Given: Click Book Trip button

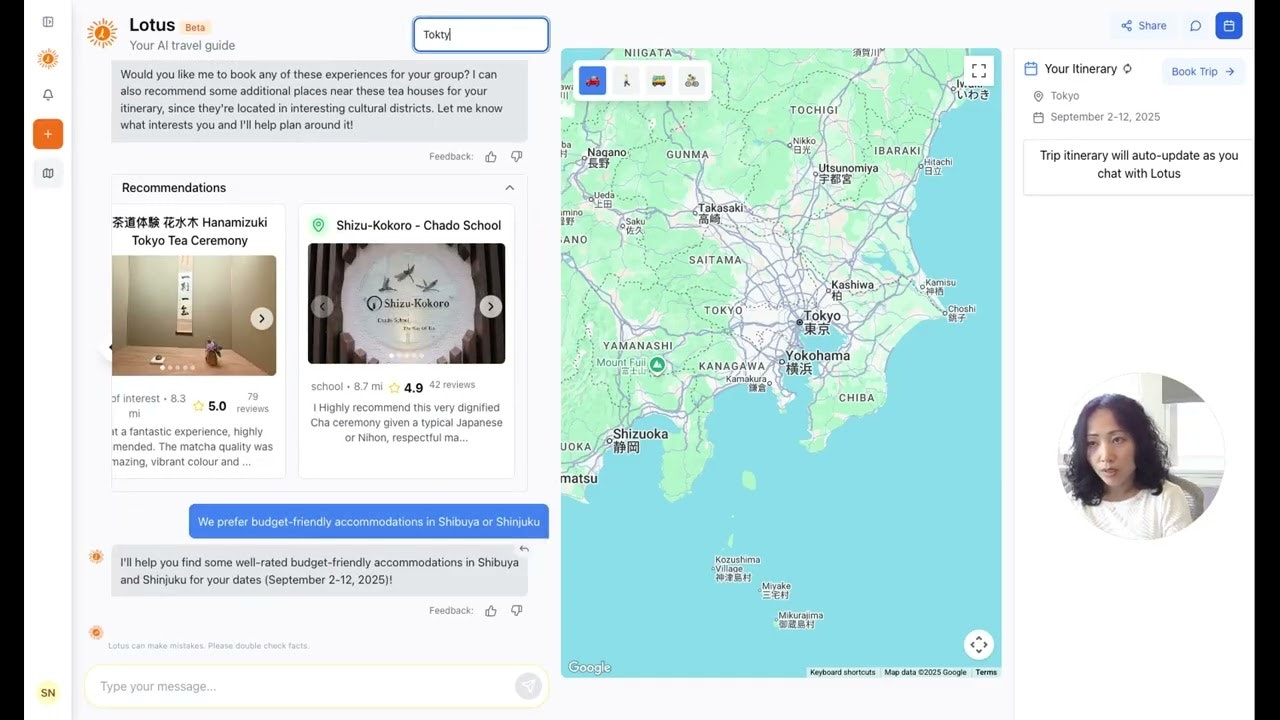Looking at the screenshot, I should pyautogui.click(x=1203, y=72).
